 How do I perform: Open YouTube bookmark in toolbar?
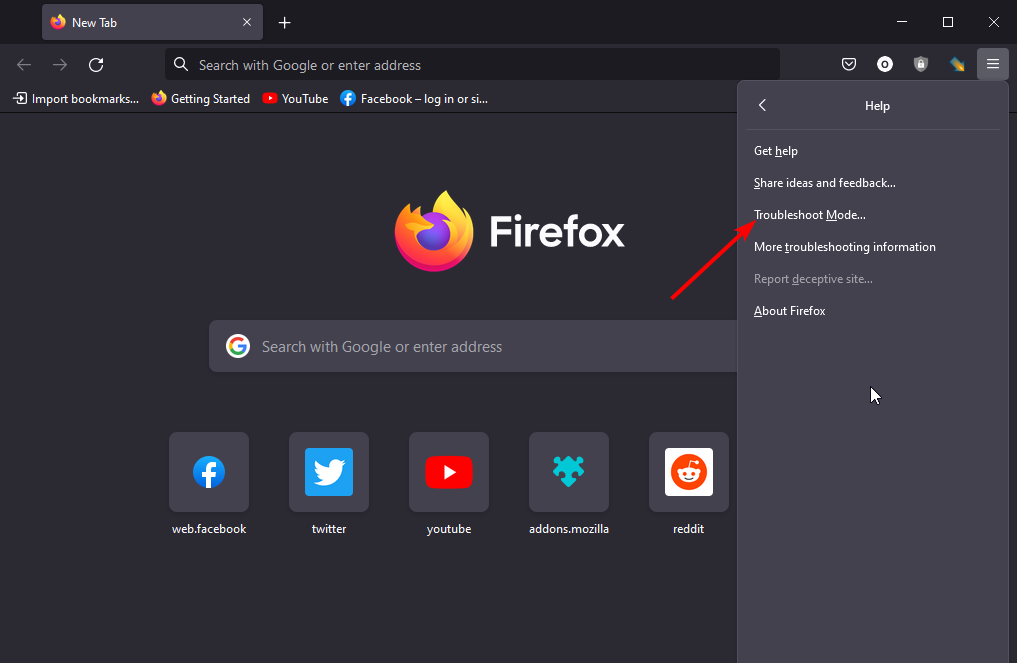296,99
